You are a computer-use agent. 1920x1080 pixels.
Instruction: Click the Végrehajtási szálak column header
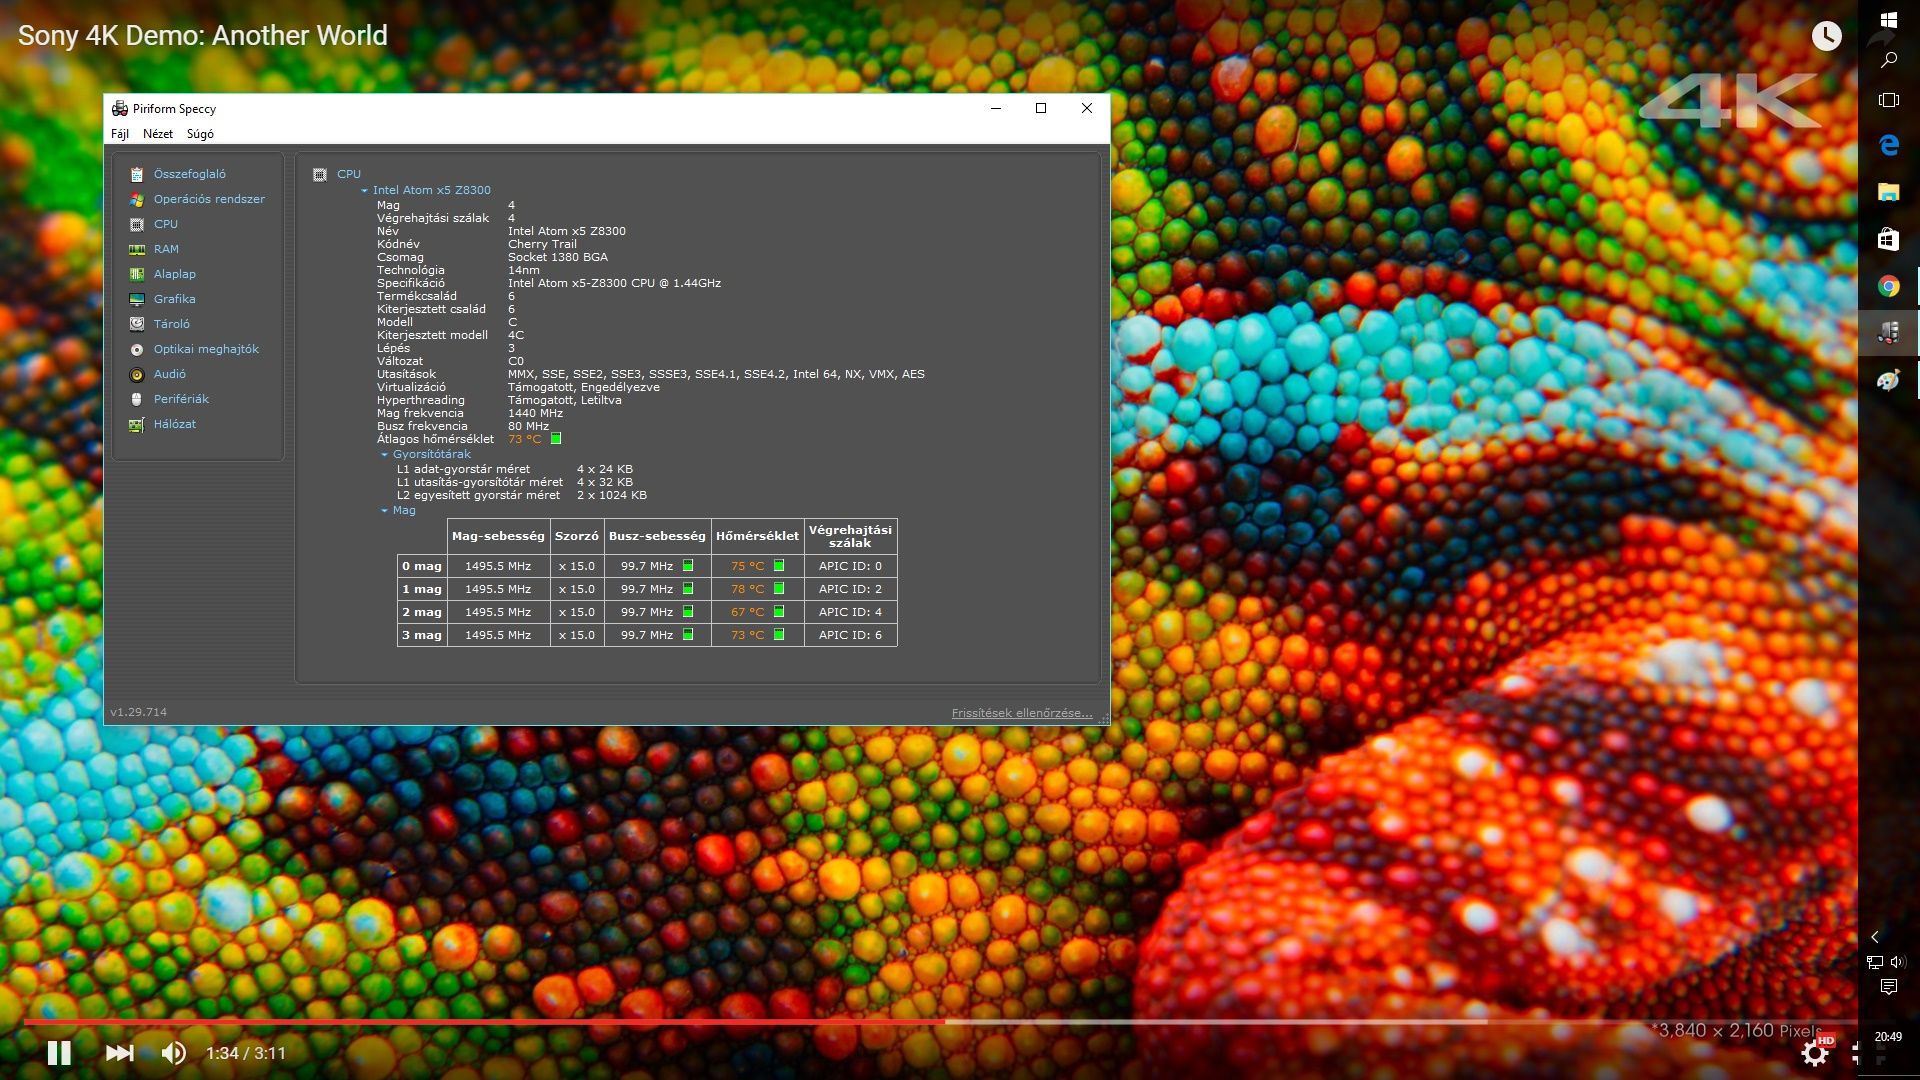pos(850,536)
